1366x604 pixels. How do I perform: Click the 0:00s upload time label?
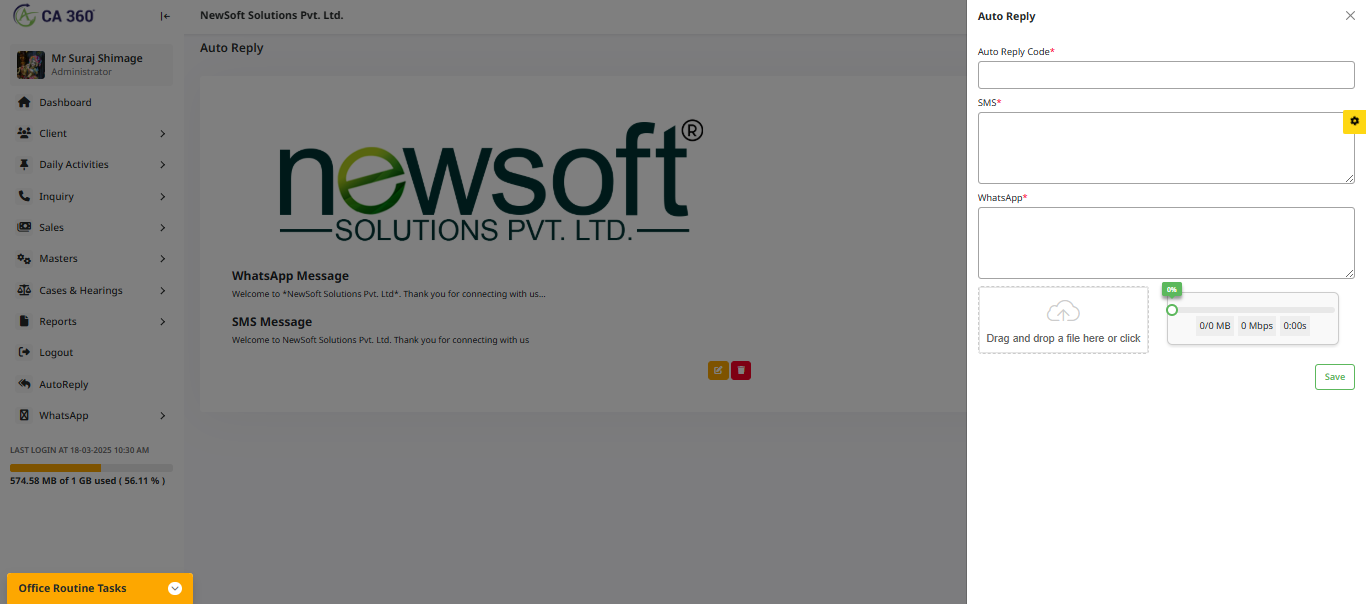tap(1295, 326)
